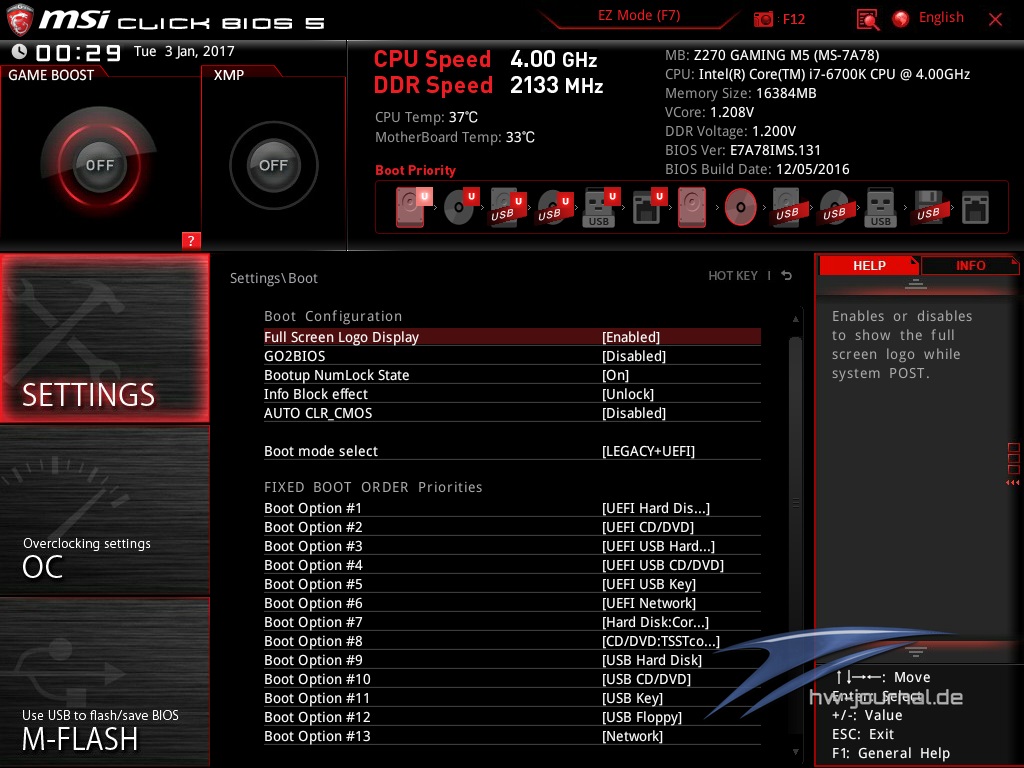Switch to the INFO tab
Screen dimensions: 1024x768
pyautogui.click(x=970, y=265)
